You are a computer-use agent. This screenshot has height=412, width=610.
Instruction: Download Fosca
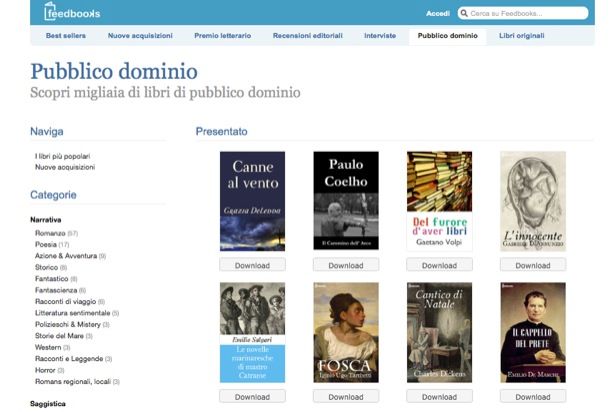346,396
